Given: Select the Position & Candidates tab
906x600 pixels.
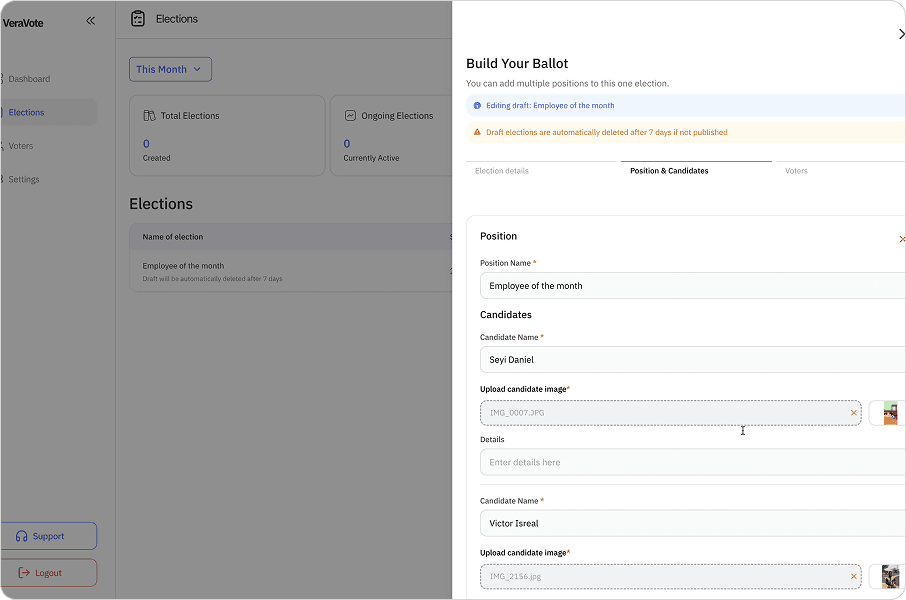Looking at the screenshot, I should click(x=669, y=171).
